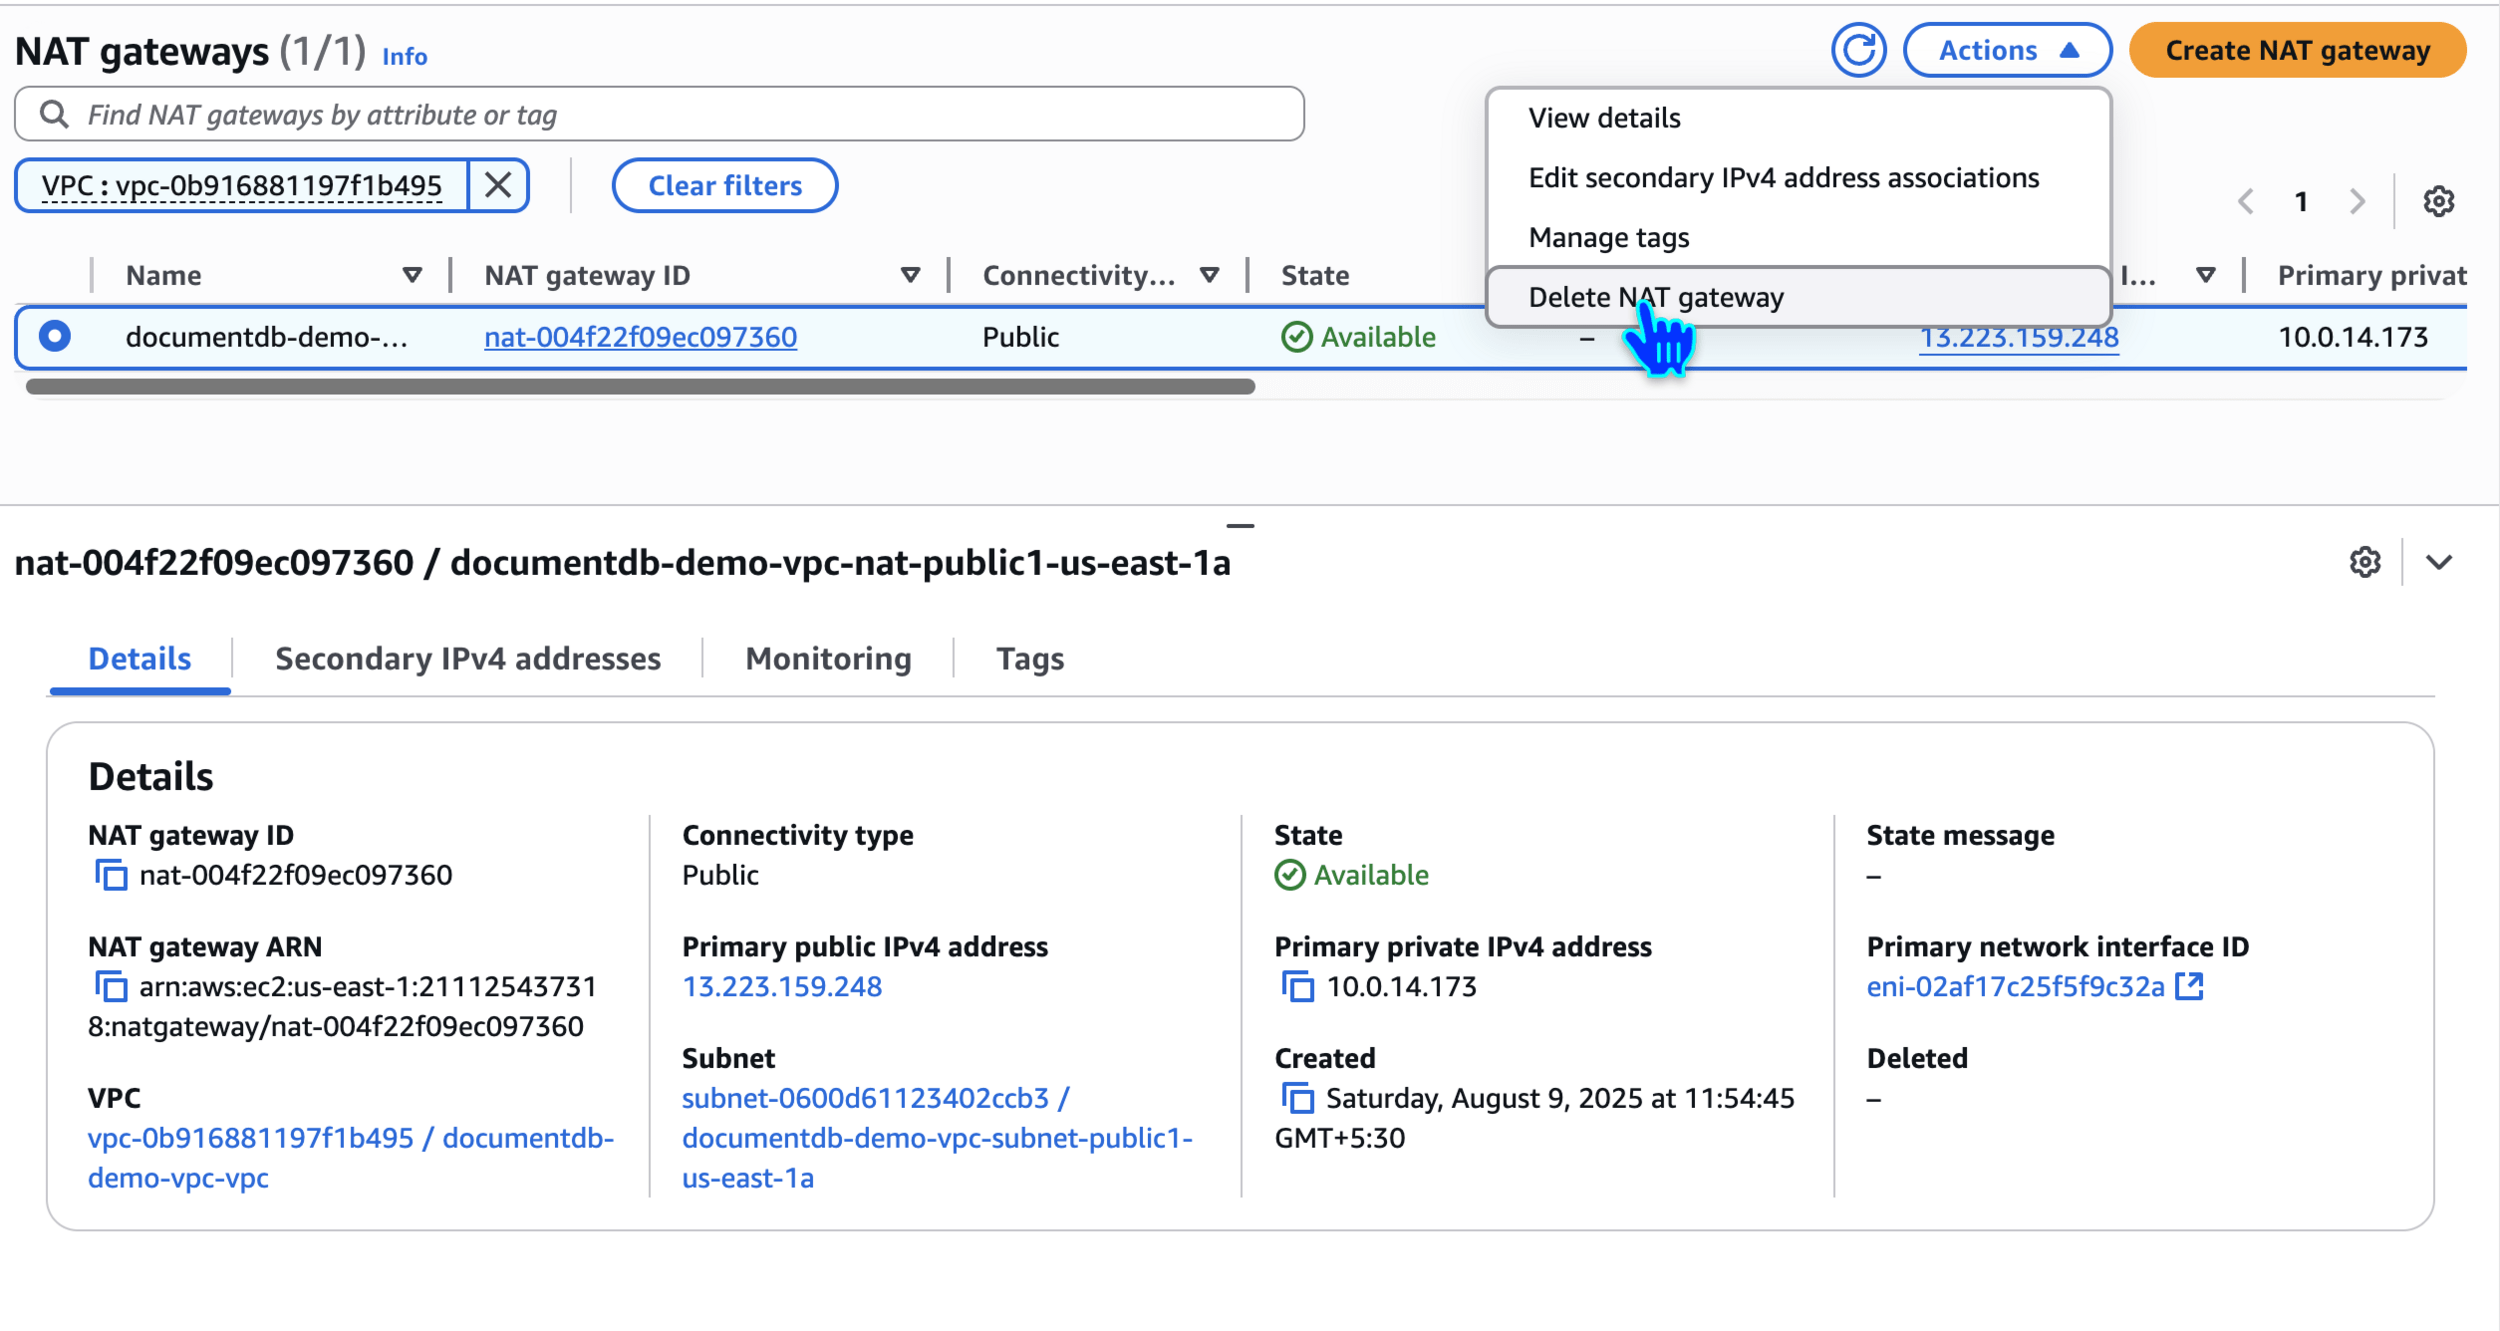Collapse the Actions dropdown menu

2006,50
